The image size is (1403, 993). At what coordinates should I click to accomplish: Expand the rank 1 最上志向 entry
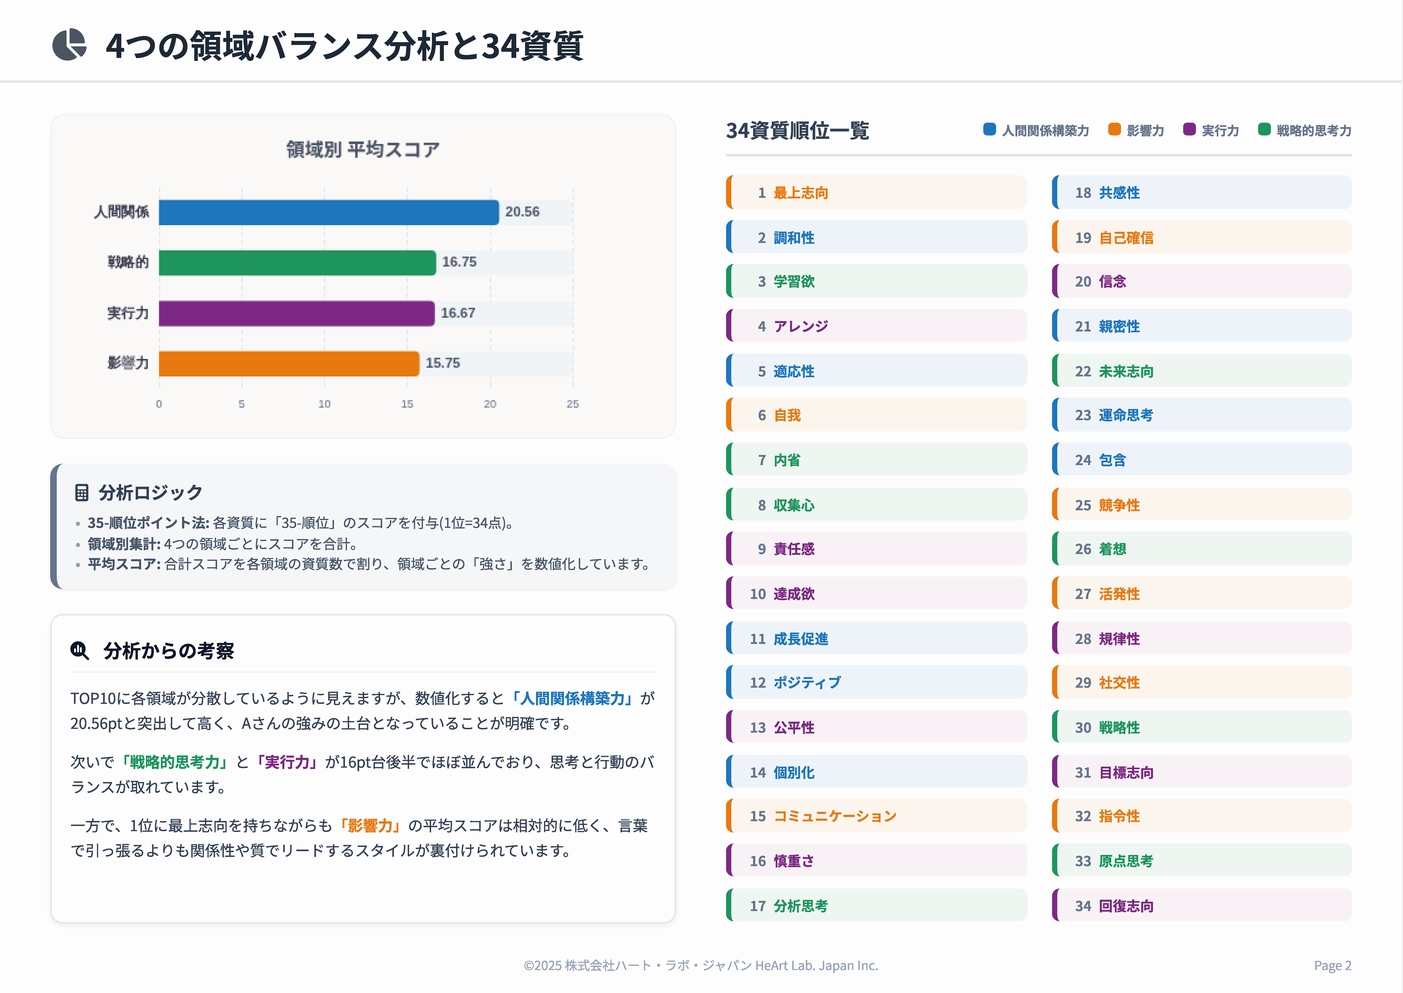[875, 192]
